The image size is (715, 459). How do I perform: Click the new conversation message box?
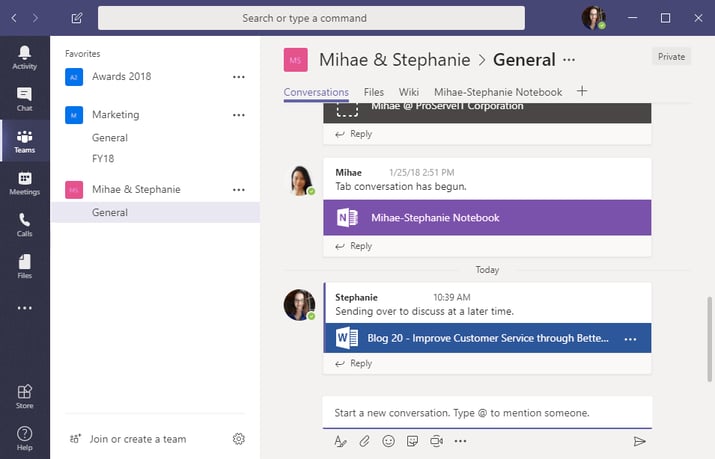point(487,413)
